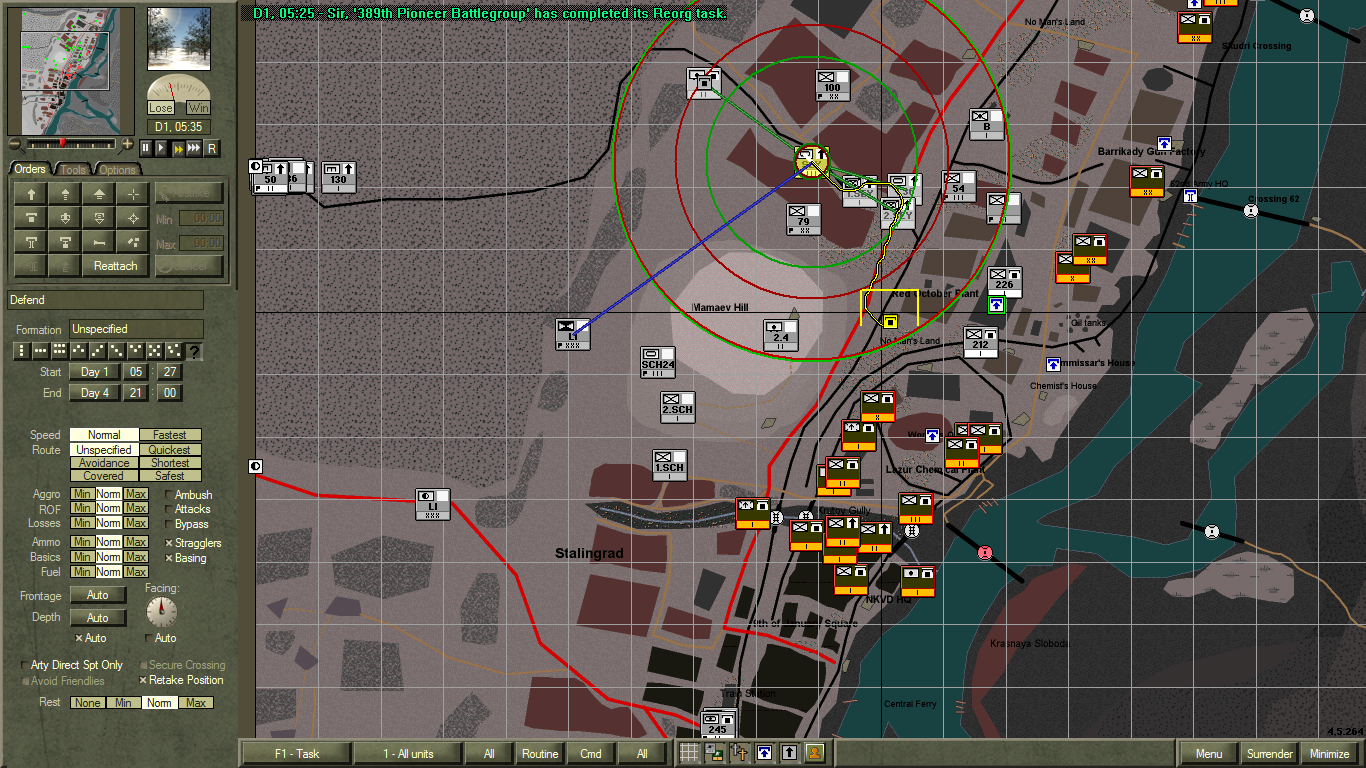Click the black up-arrow icon in bottom bar

(789, 753)
